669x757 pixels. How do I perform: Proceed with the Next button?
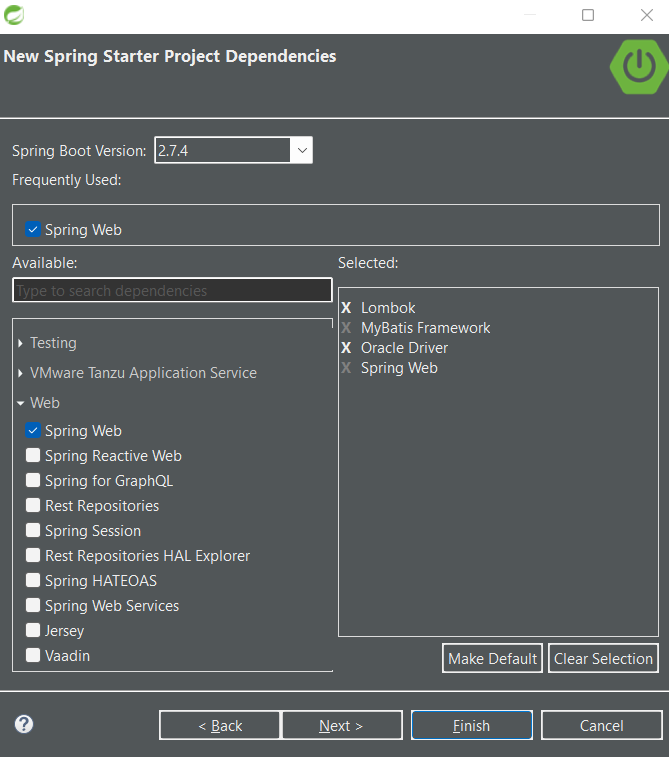point(342,725)
